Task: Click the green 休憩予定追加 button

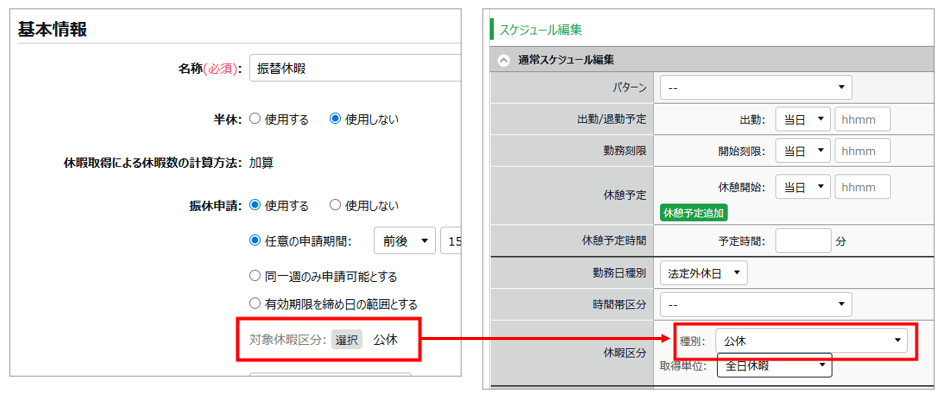Action: [694, 213]
